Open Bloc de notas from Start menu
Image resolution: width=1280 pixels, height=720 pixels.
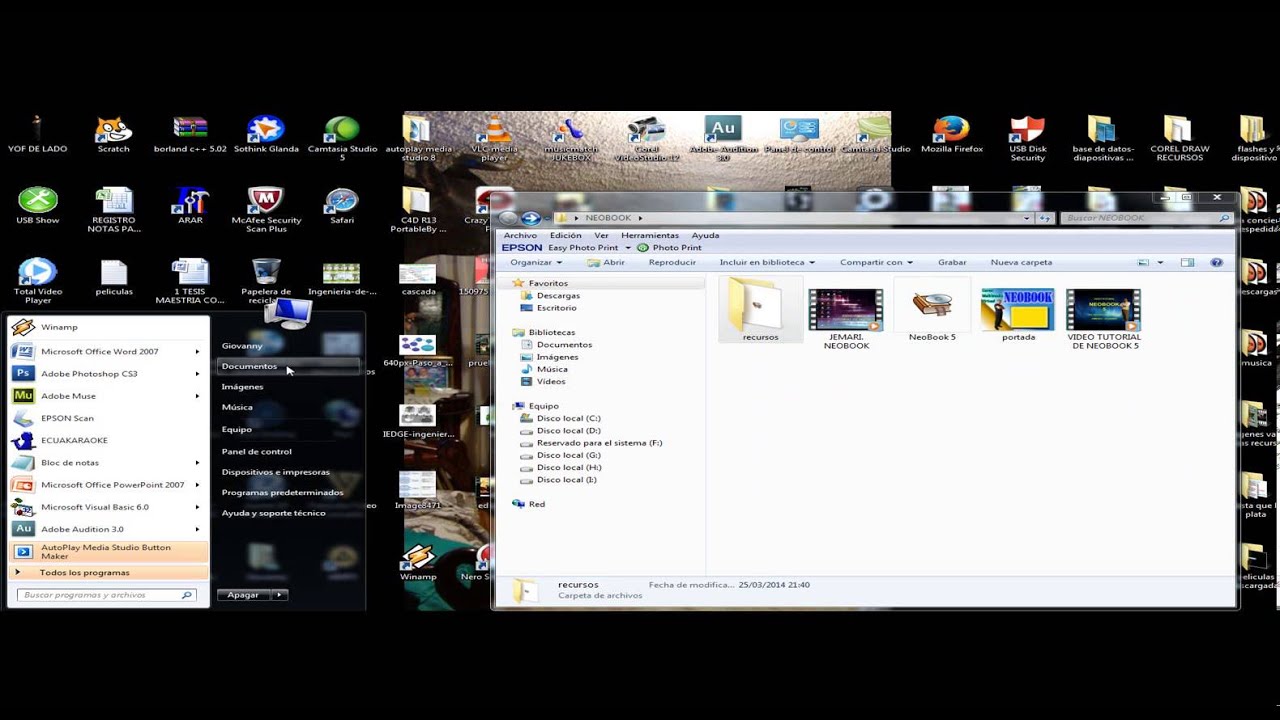(x=108, y=463)
